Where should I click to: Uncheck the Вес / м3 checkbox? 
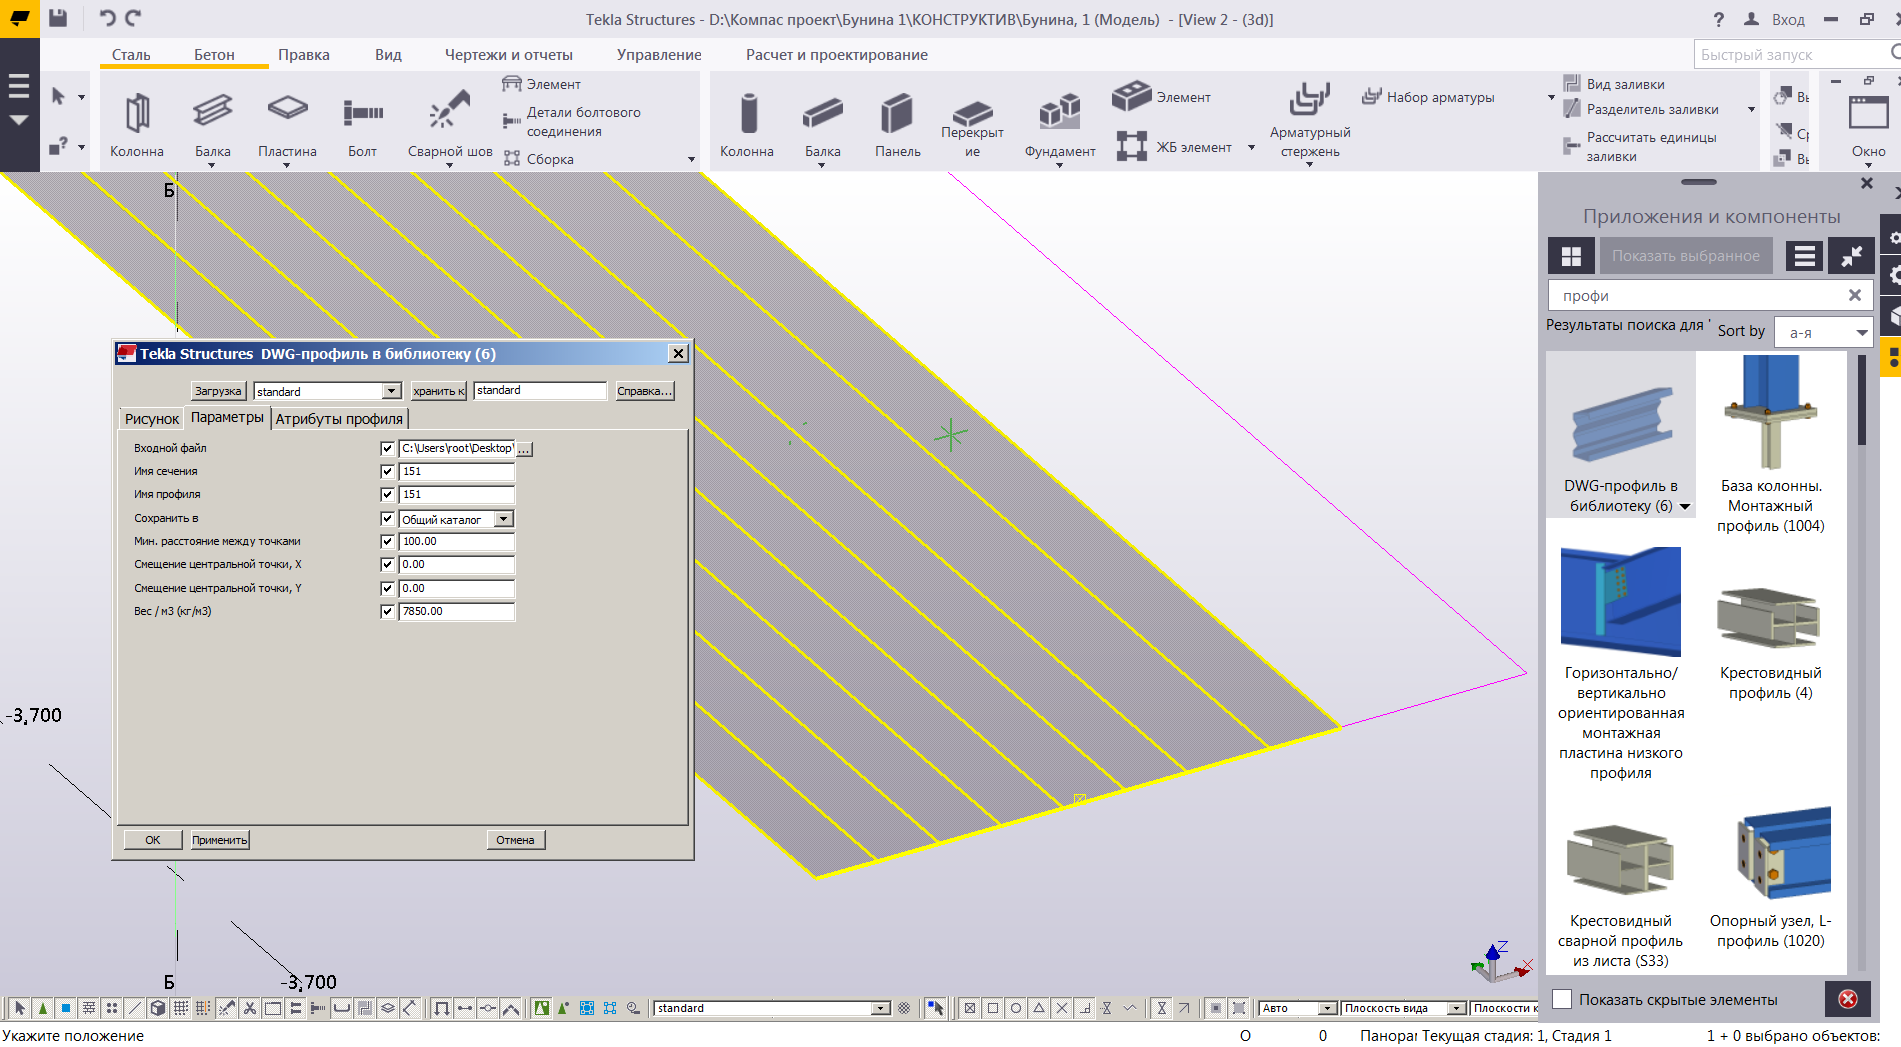point(387,611)
